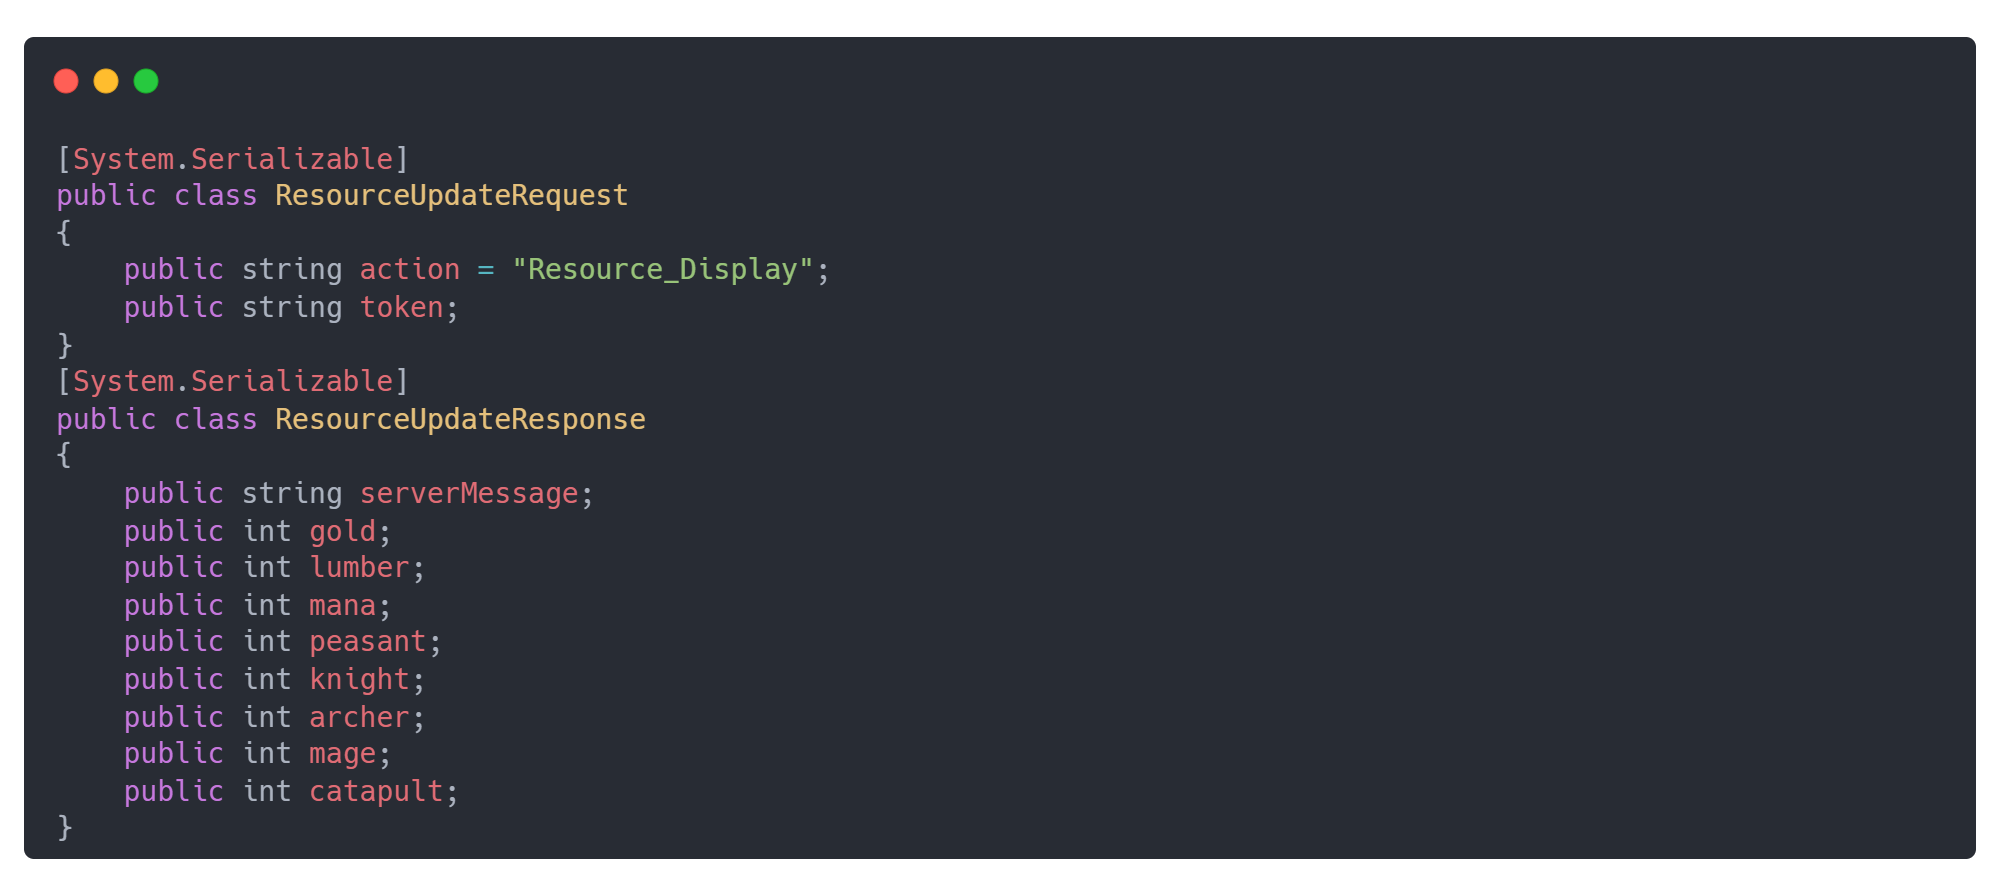This screenshot has height=894, width=2000.
Task: Click the serverMessage field name
Action: [x=469, y=493]
